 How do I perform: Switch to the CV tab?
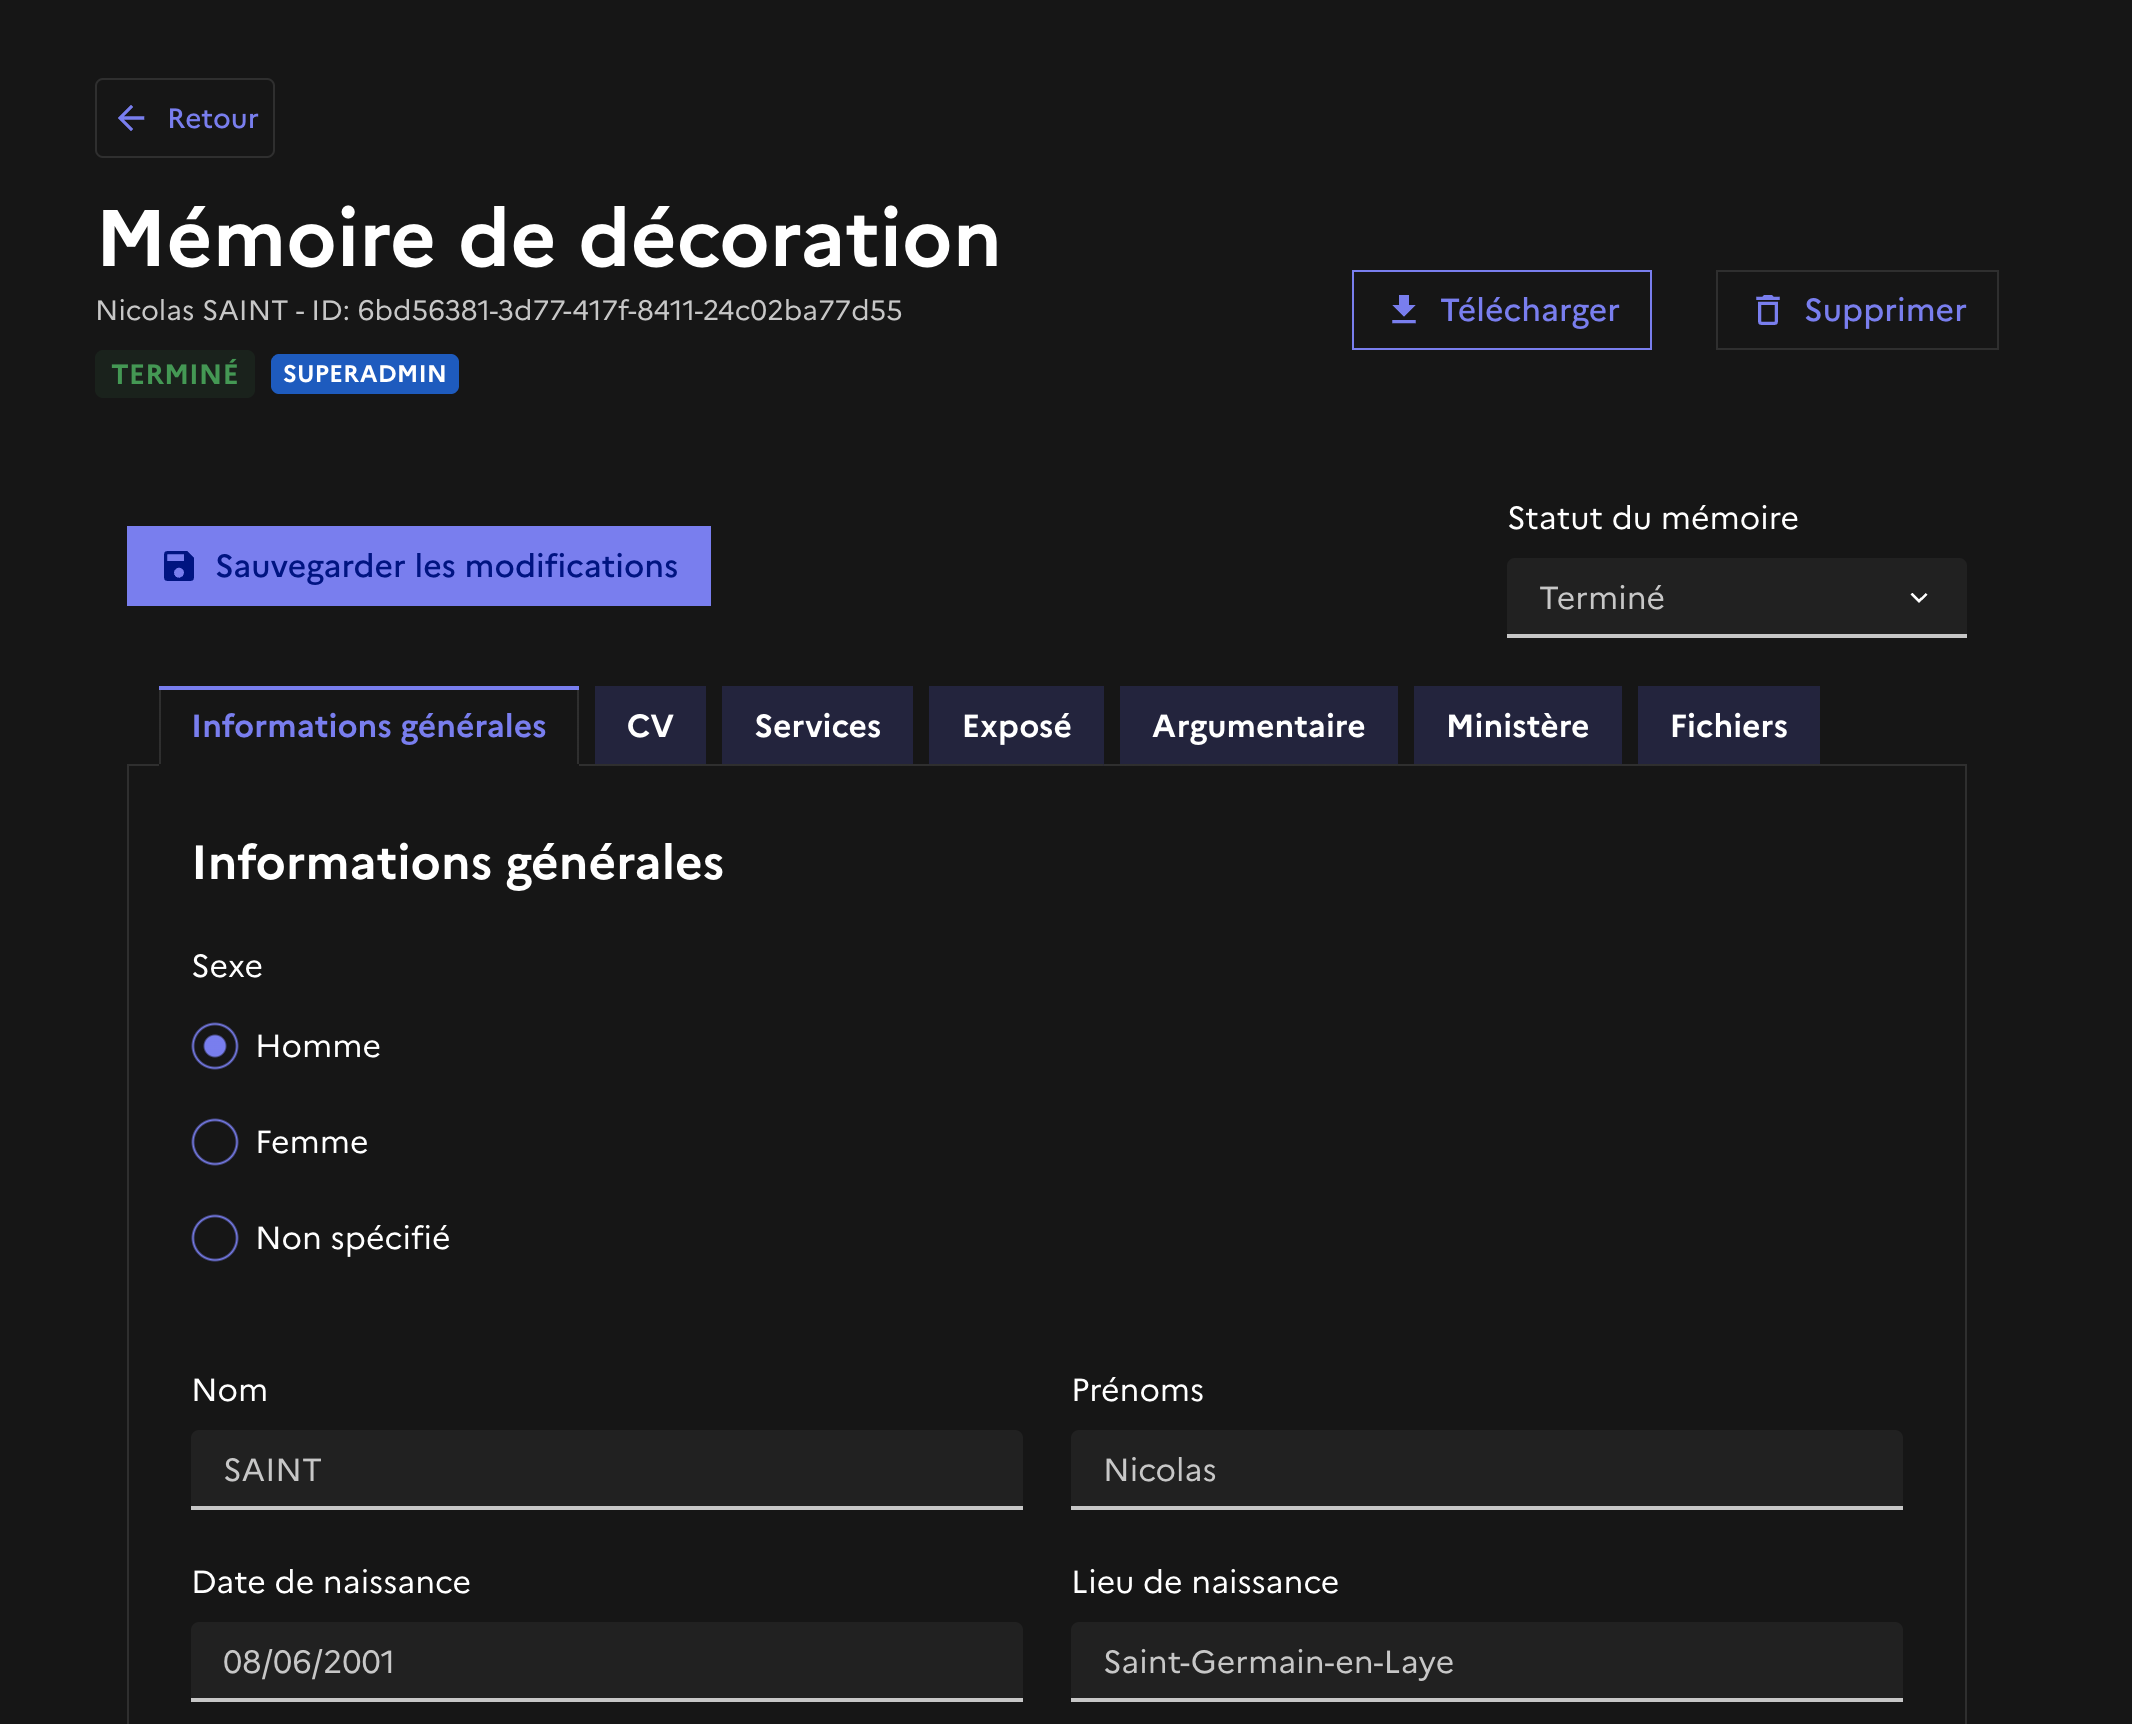650,726
